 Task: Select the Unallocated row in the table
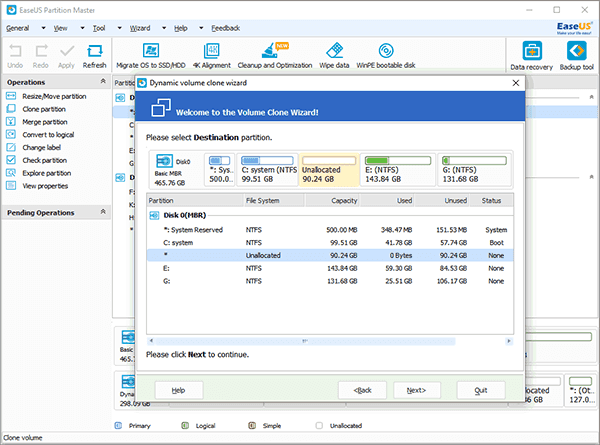(330, 255)
